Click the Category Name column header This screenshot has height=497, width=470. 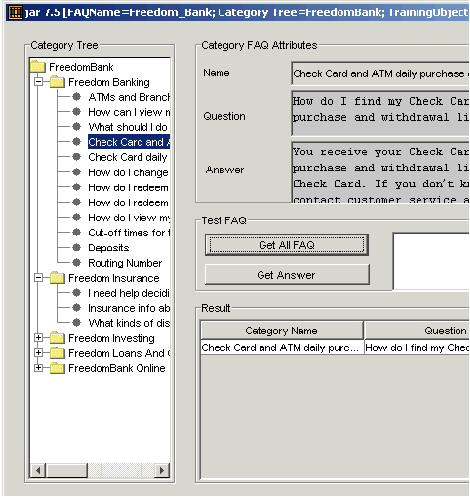pos(282,330)
